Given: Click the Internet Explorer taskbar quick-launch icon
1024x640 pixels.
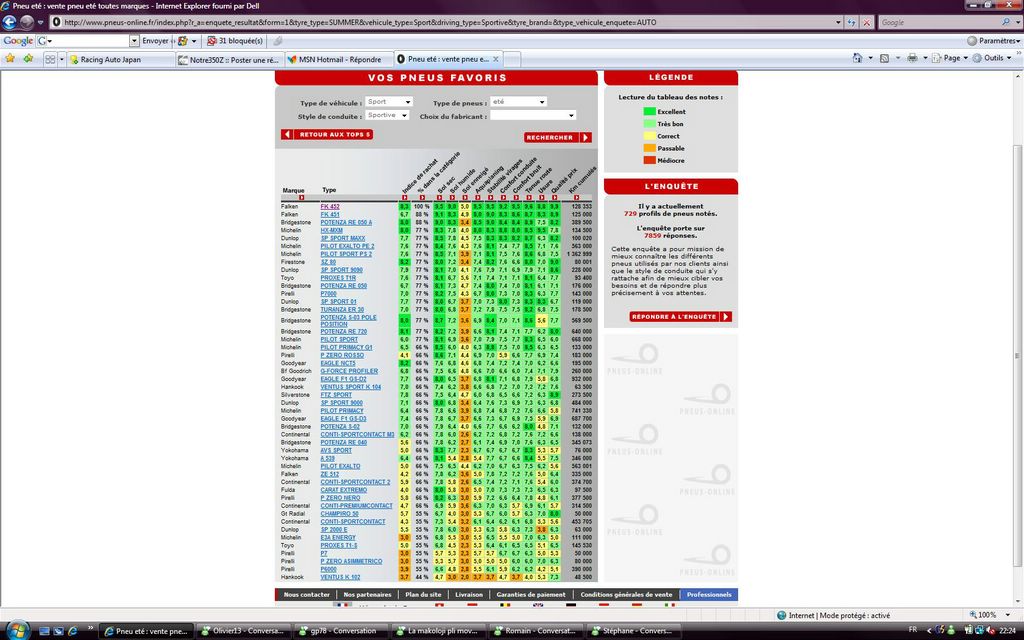Looking at the screenshot, I should point(73,631).
